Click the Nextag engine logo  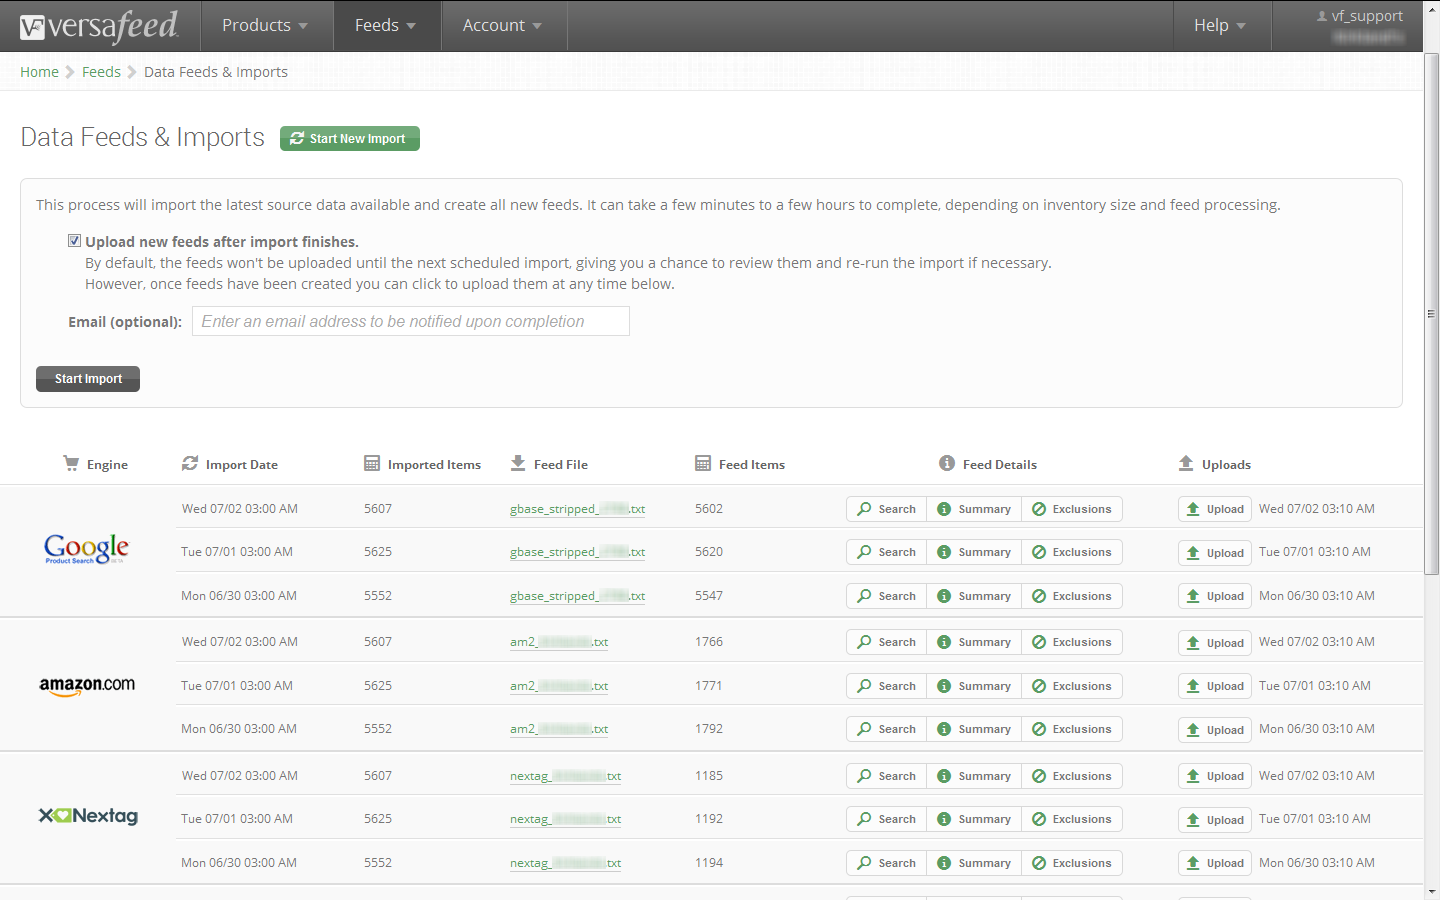pyautogui.click(x=88, y=816)
